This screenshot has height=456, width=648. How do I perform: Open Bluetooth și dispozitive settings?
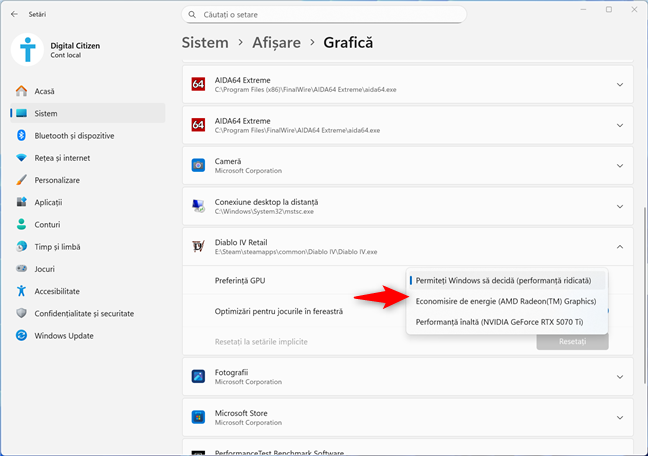74,135
